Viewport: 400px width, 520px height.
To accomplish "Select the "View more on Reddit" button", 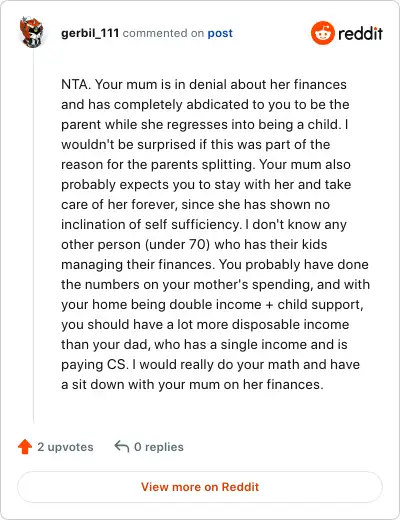I will pyautogui.click(x=200, y=487).
